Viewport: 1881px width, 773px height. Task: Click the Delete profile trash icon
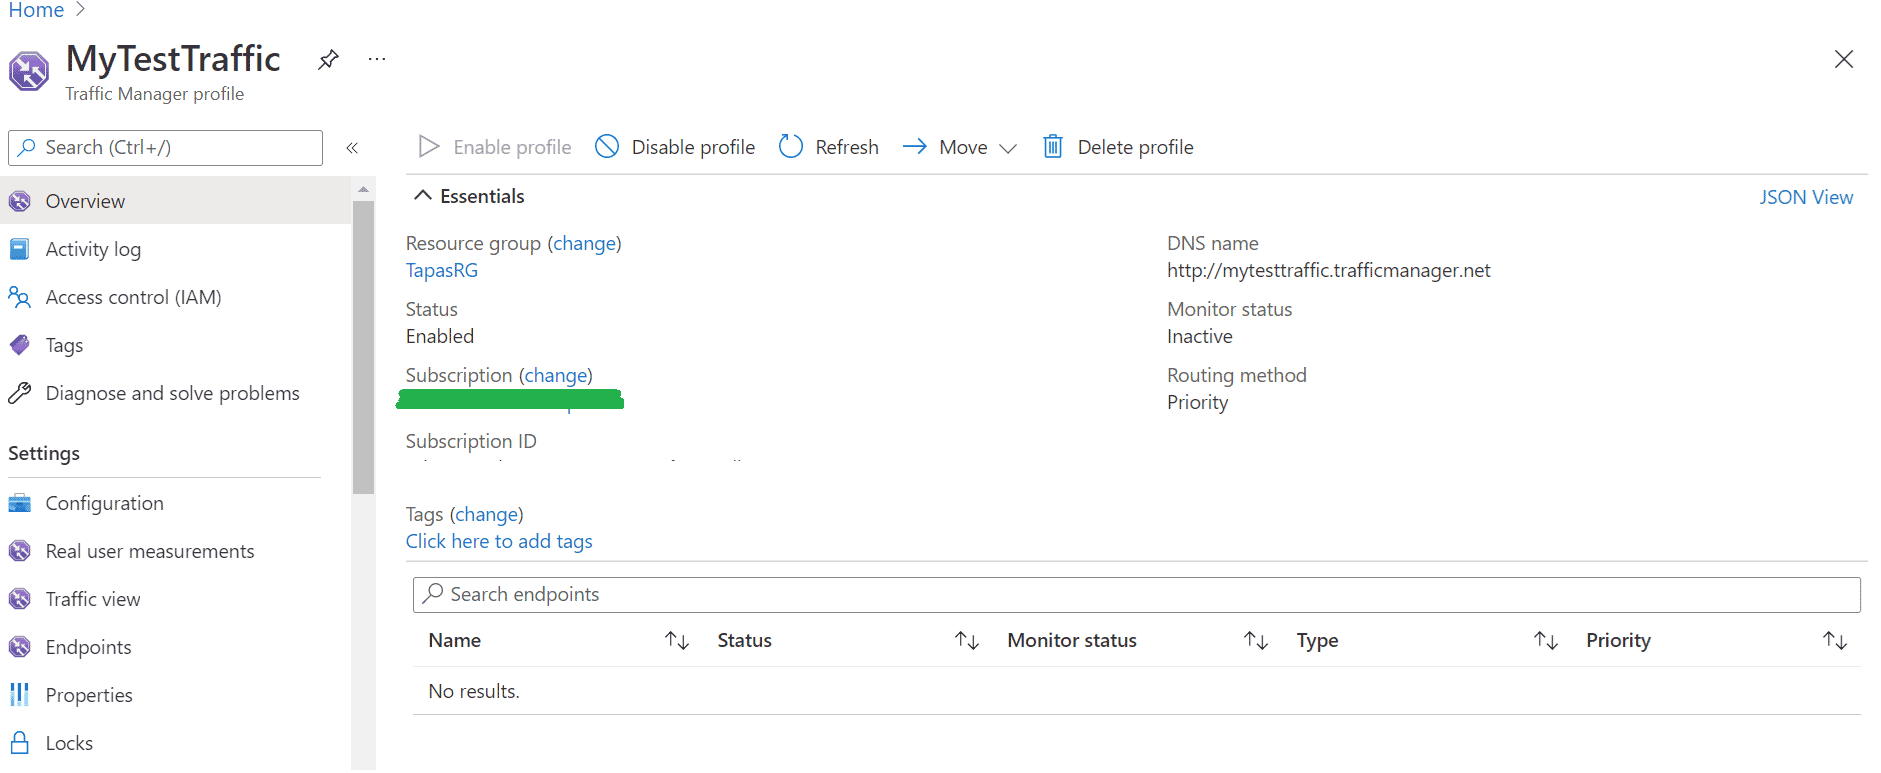point(1053,147)
